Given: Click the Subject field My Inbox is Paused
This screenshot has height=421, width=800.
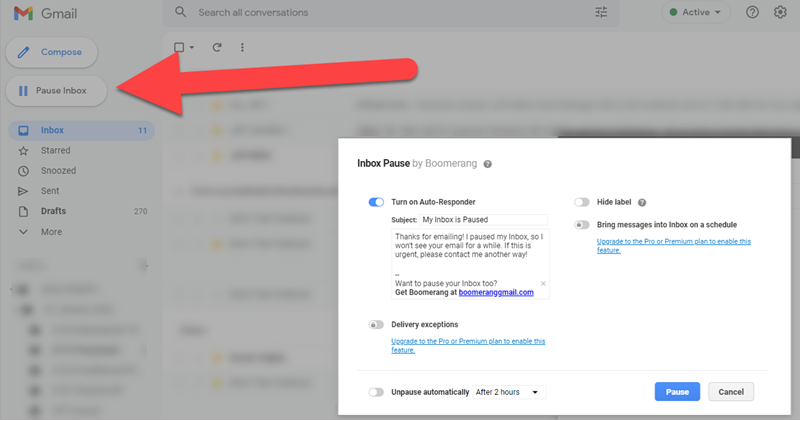Looking at the screenshot, I should coord(483,220).
